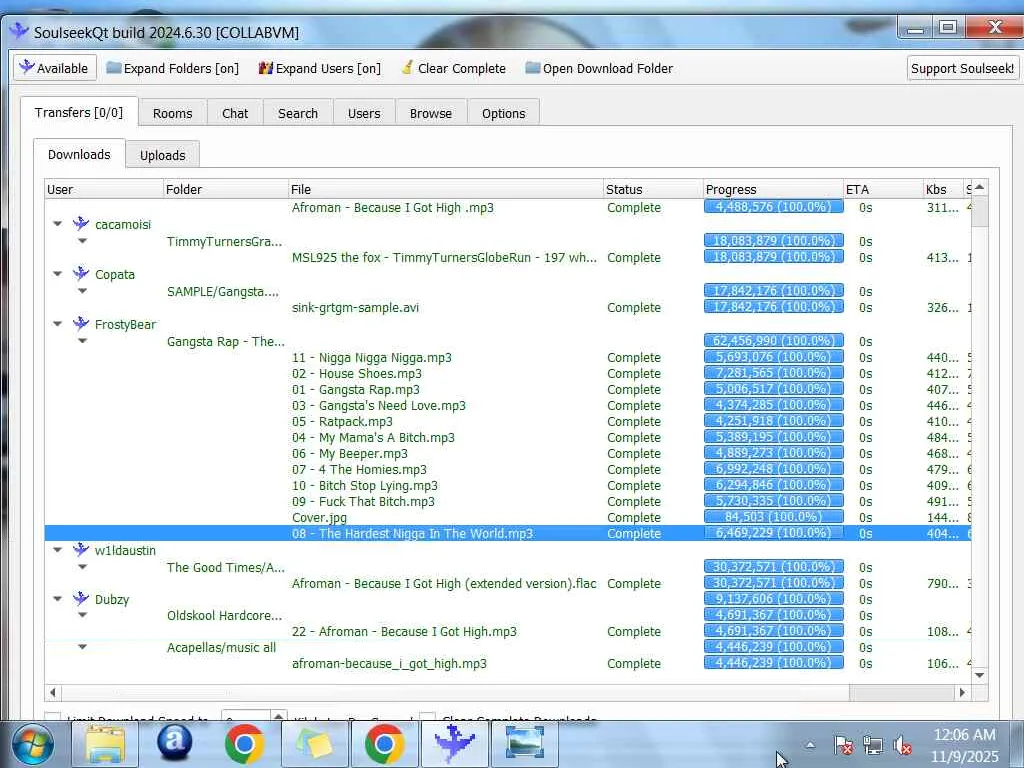Open Windows Explorer from the taskbar
Screen dimensions: 1024x768
pyautogui.click(x=104, y=744)
